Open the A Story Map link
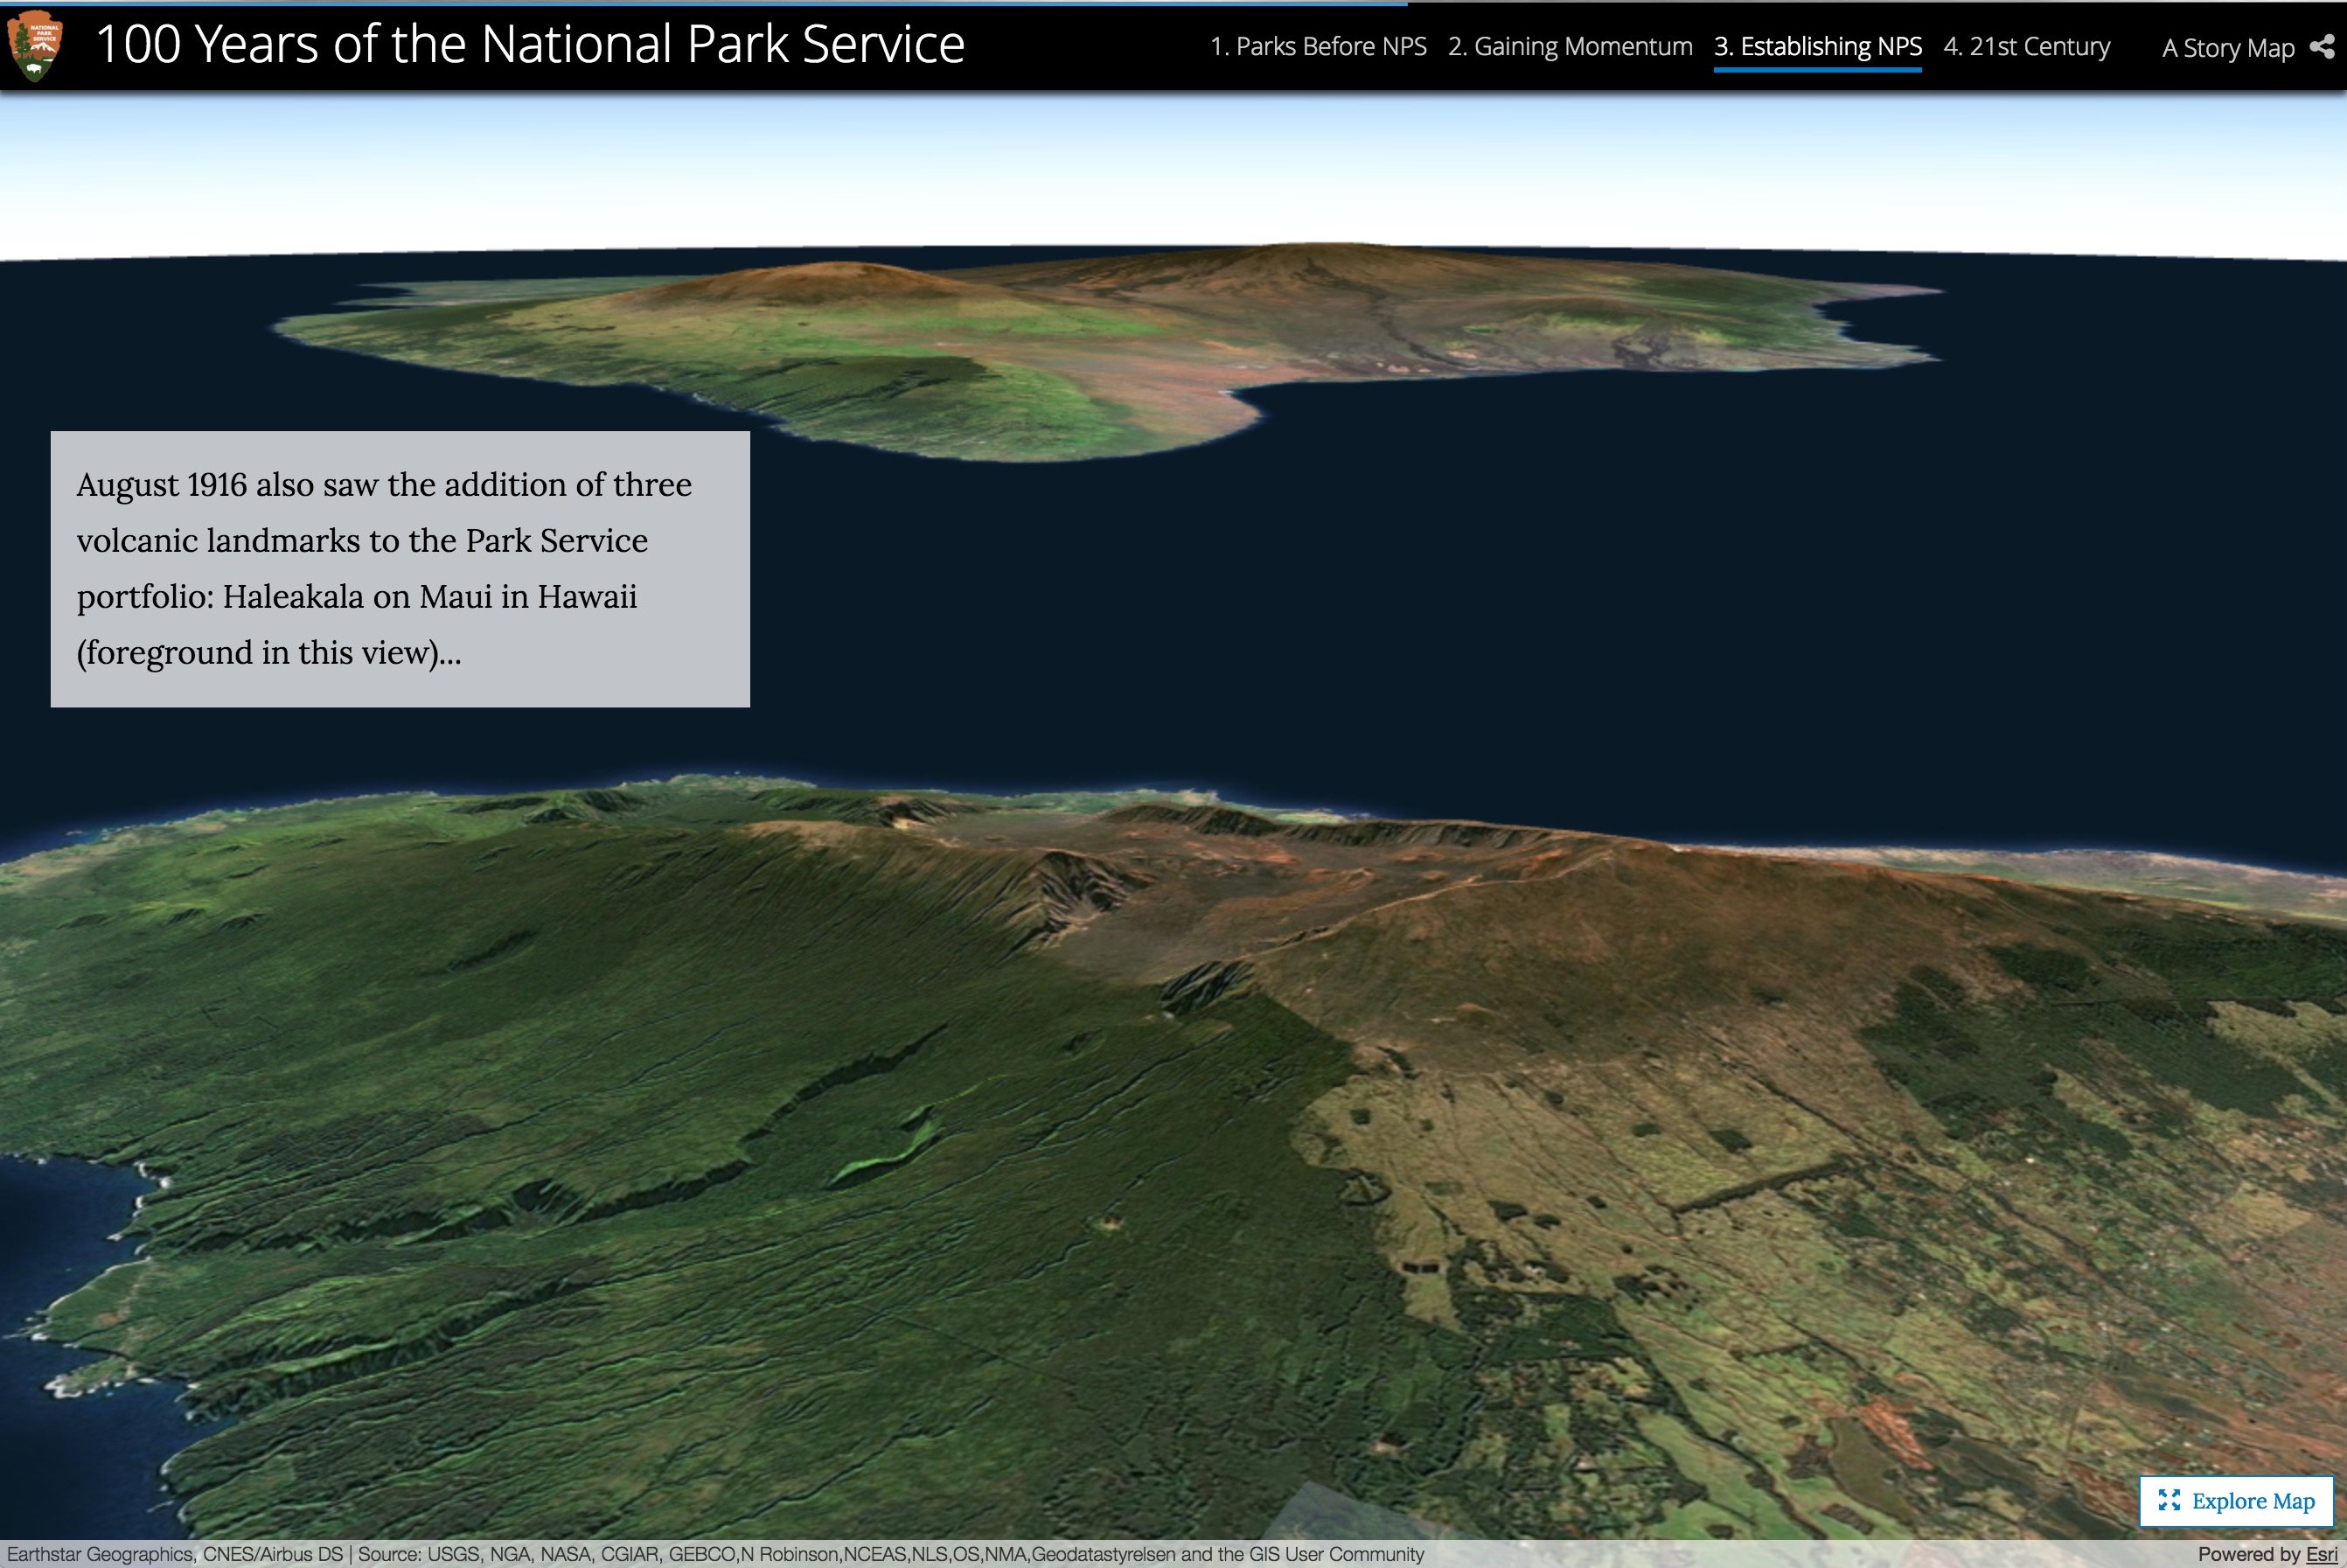 pos(2227,48)
